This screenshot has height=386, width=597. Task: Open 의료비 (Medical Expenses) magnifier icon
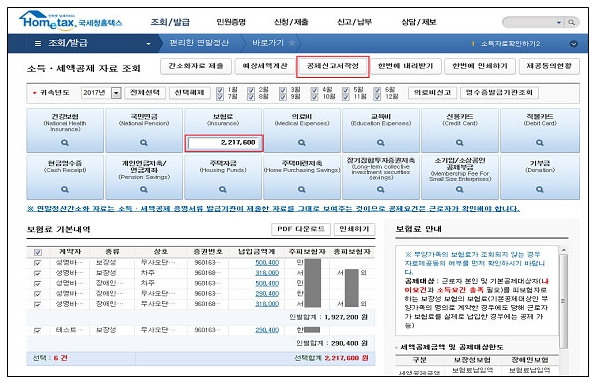pos(302,143)
